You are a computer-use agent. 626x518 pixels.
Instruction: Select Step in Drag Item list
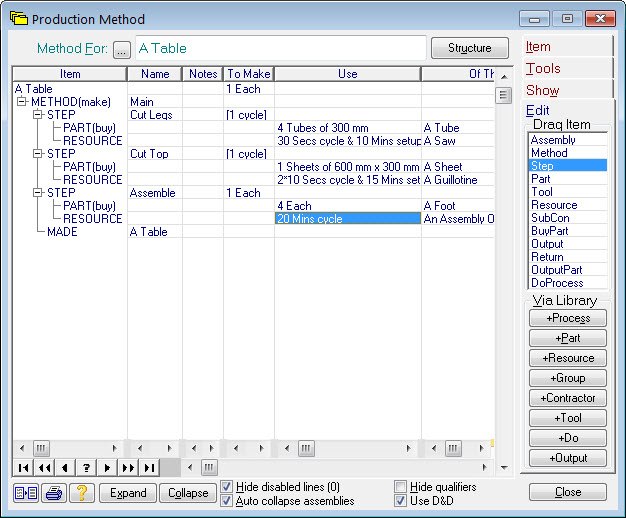pyautogui.click(x=568, y=165)
